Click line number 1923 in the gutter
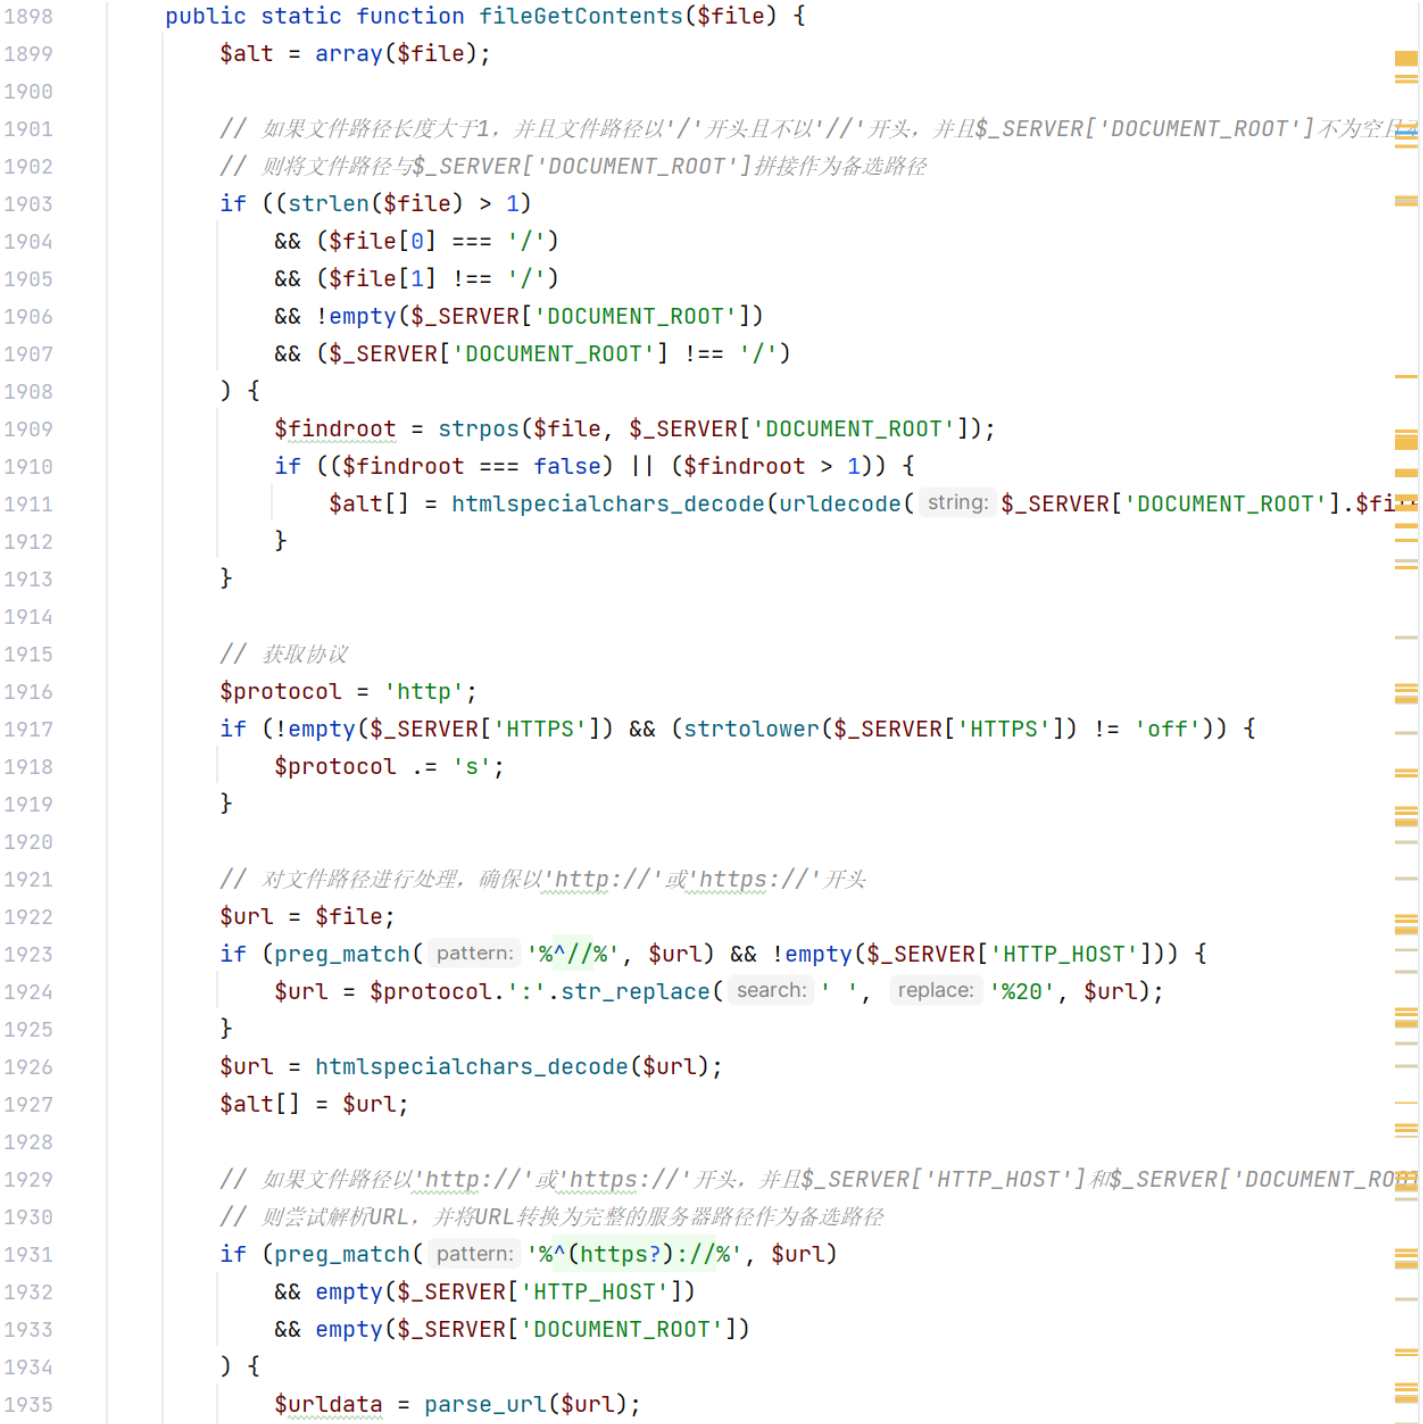This screenshot has height=1424, width=1423. point(29,954)
